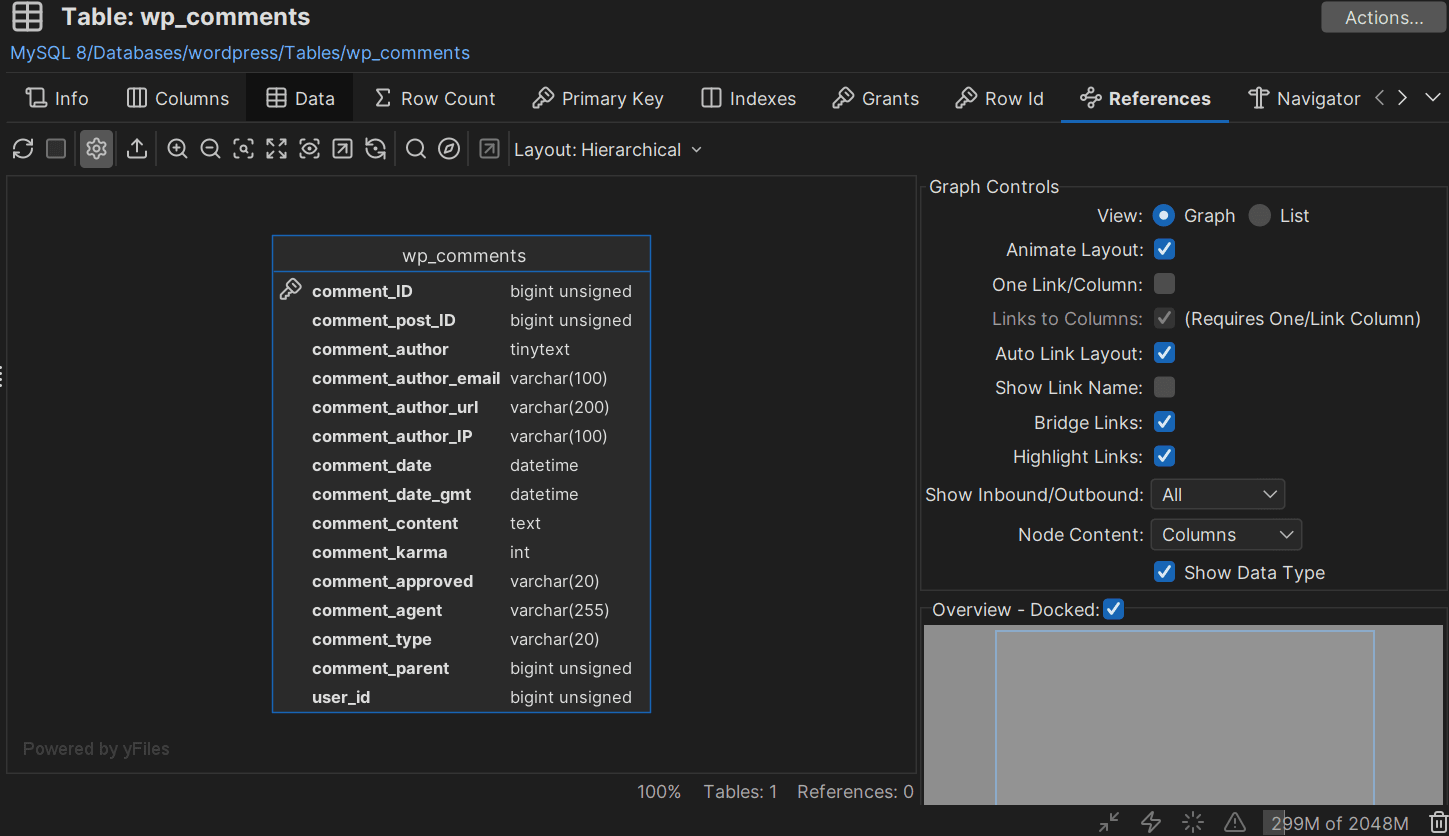1449x836 pixels.
Task: Open the Show Inbound/Outbound dropdown
Action: click(x=1217, y=493)
